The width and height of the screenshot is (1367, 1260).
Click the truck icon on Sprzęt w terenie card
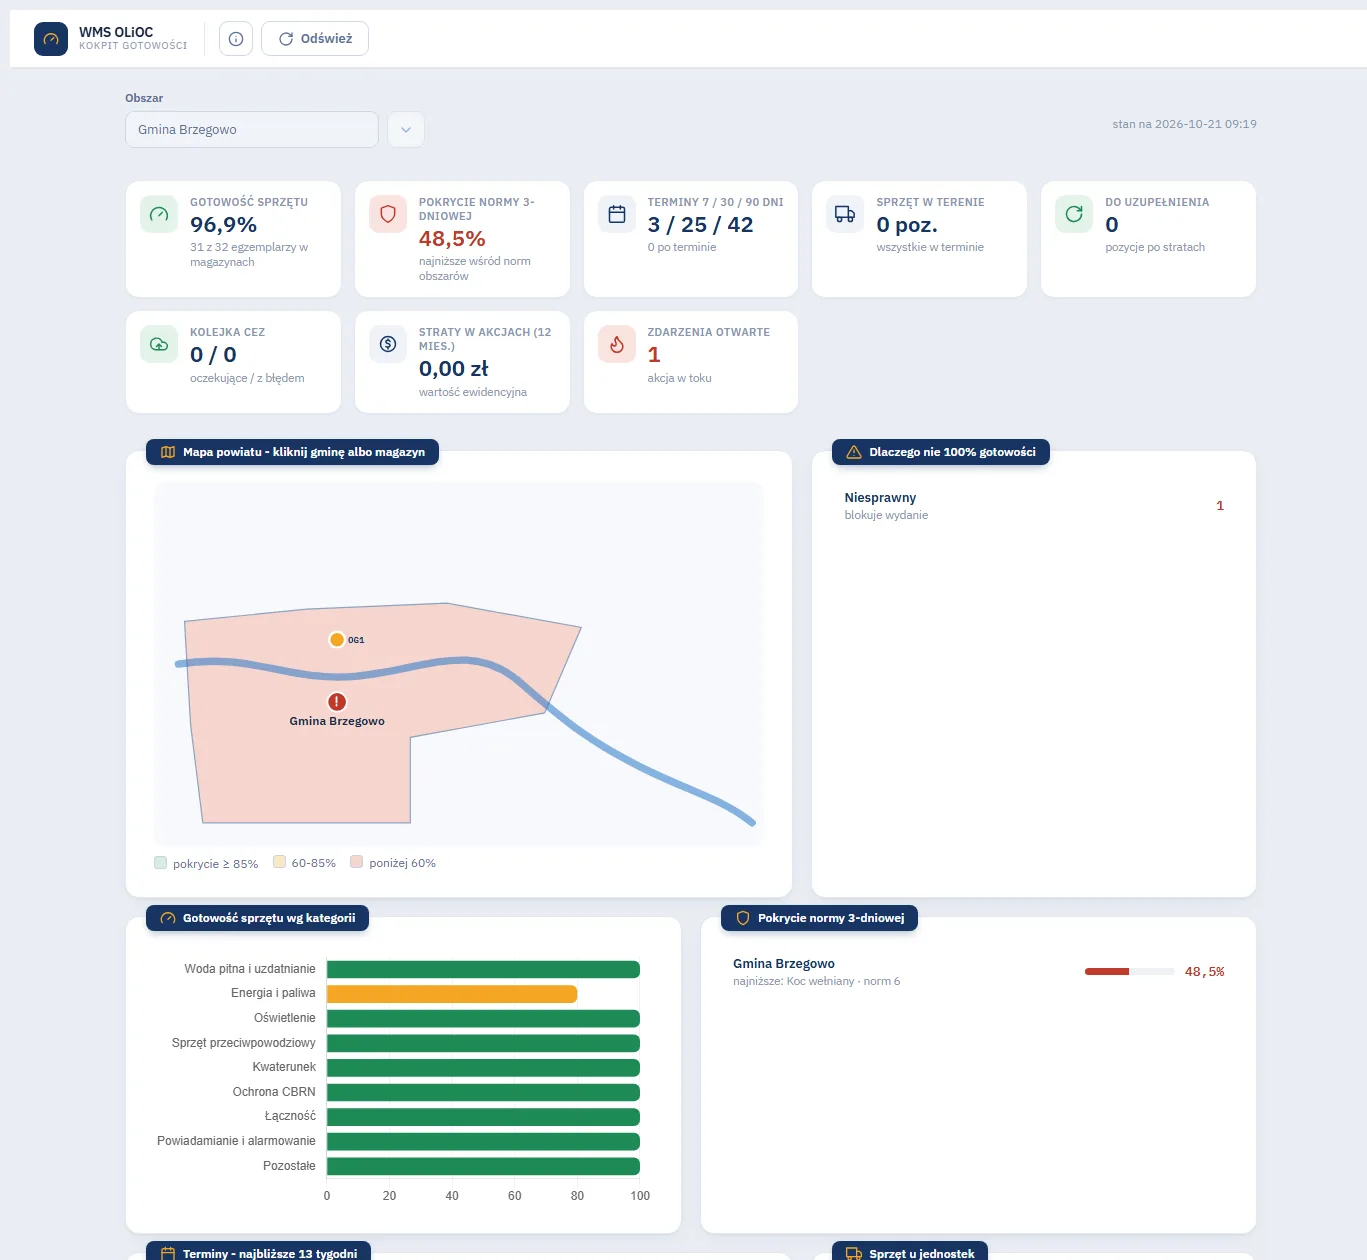(845, 214)
